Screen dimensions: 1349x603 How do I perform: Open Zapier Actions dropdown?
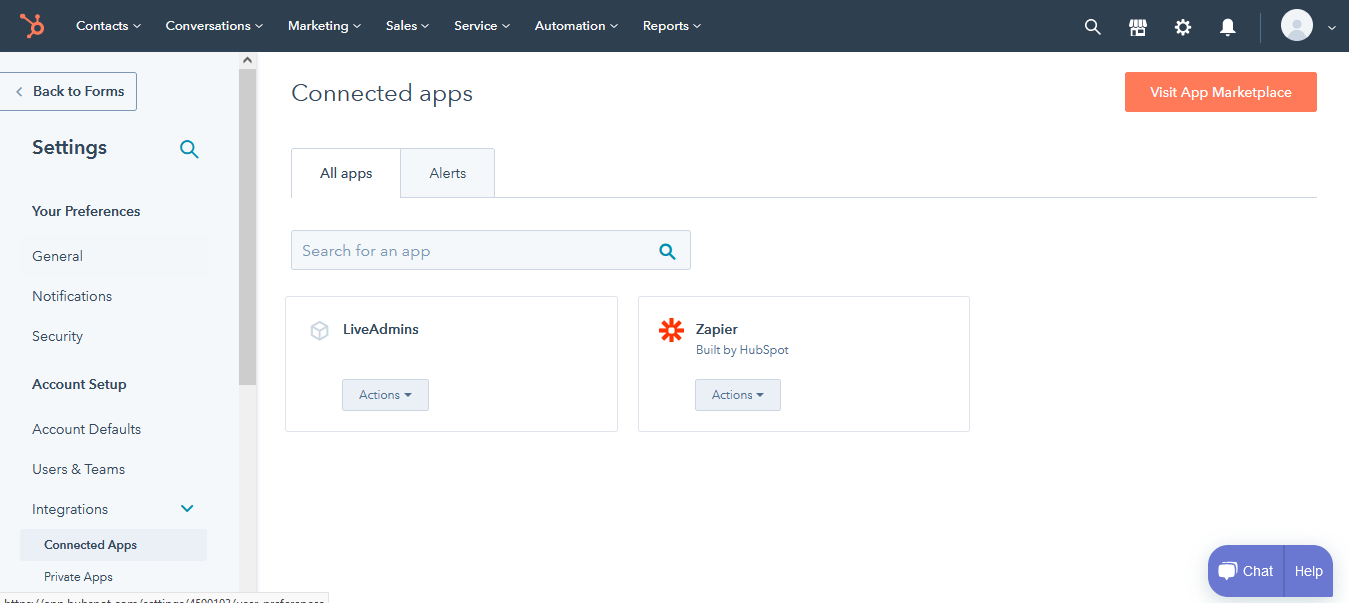coord(738,395)
